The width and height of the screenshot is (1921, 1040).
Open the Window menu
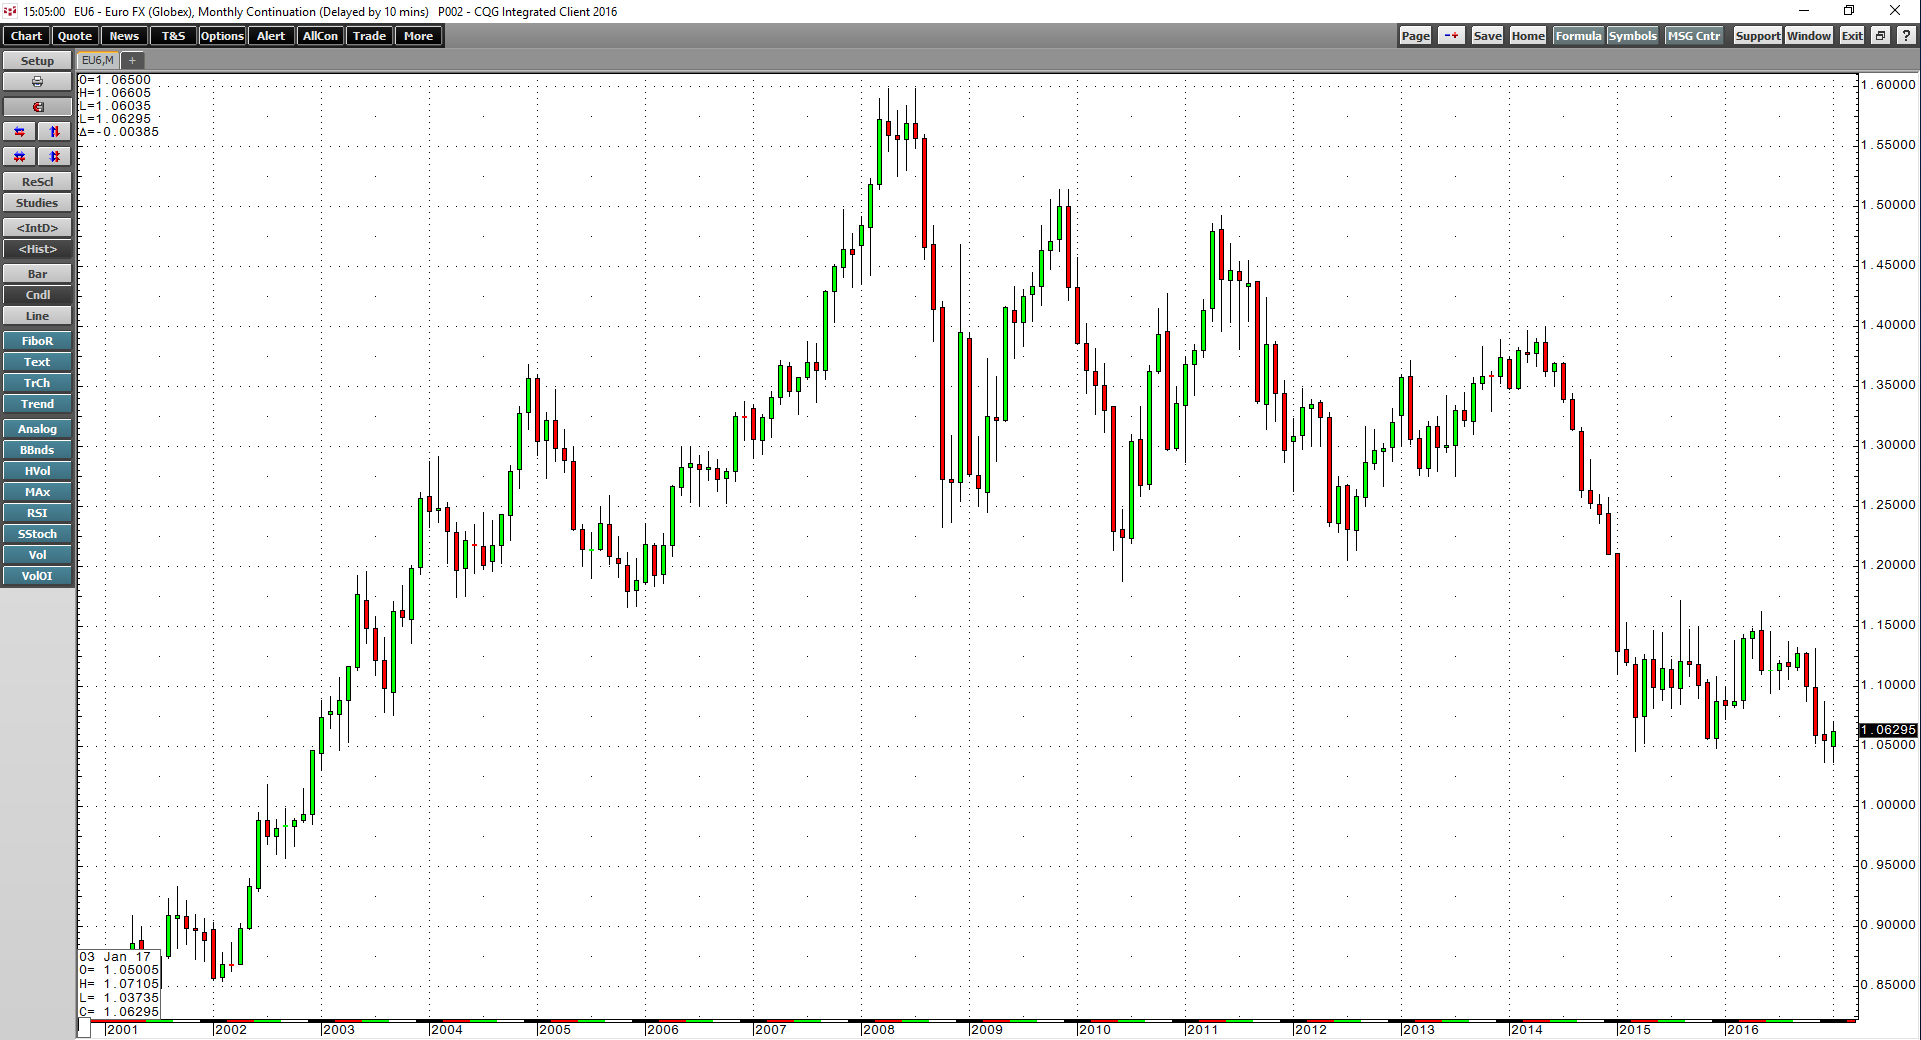tap(1809, 36)
